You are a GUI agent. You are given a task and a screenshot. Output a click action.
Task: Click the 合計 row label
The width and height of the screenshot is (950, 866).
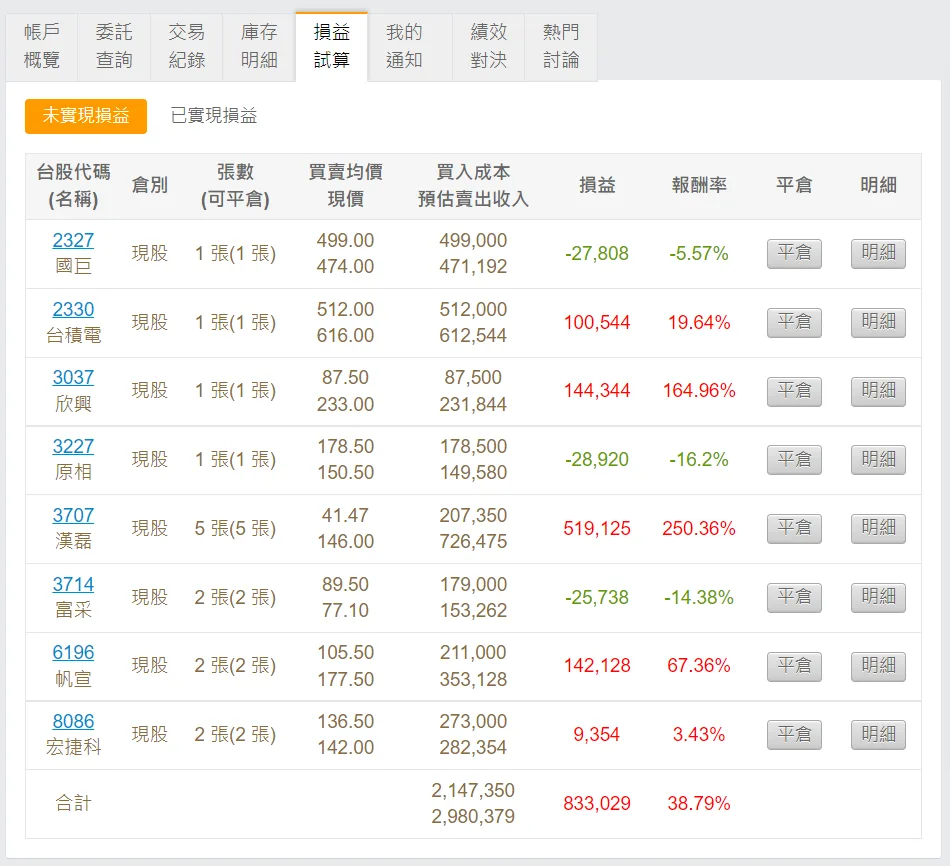73,804
